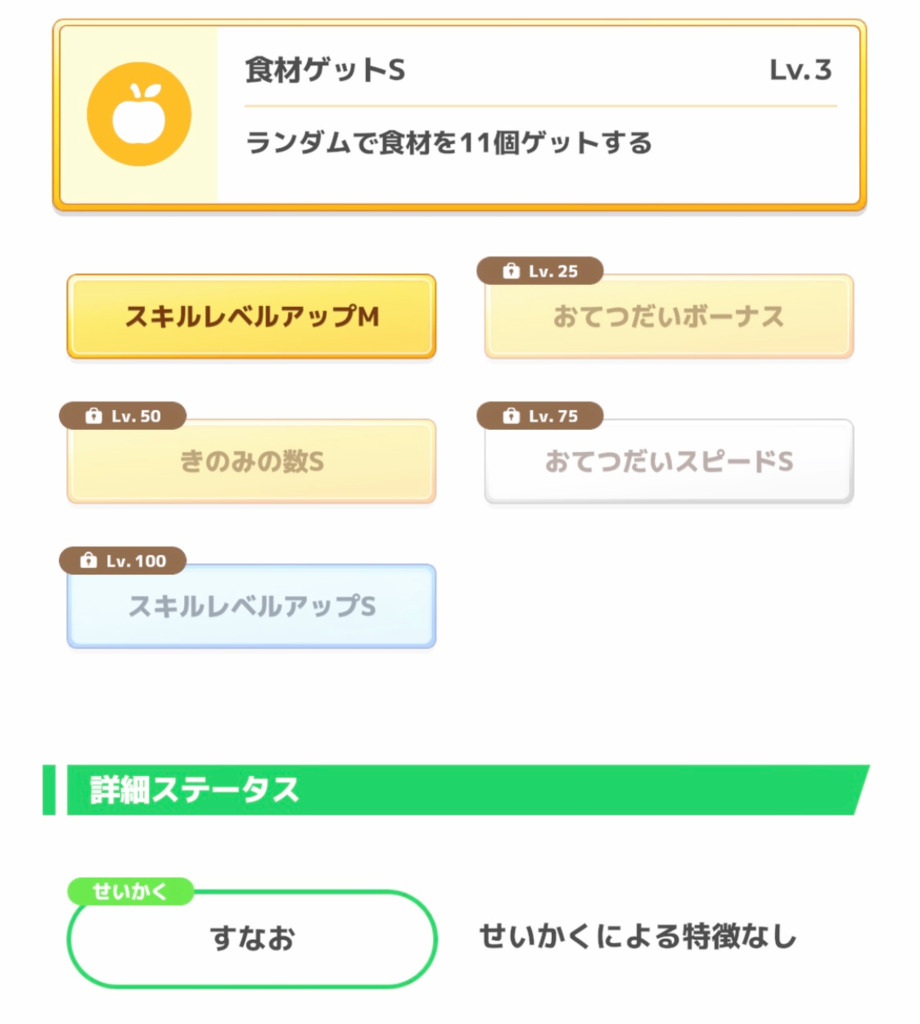Click the せいかくによる特徴なし text
920x1024 pixels.
pyautogui.click(x=638, y=937)
